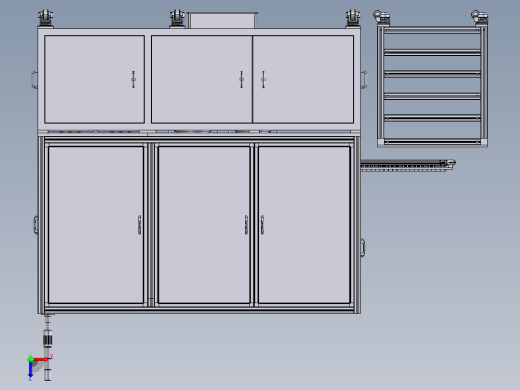Click the green Y axis dot of the triad

(30, 359)
